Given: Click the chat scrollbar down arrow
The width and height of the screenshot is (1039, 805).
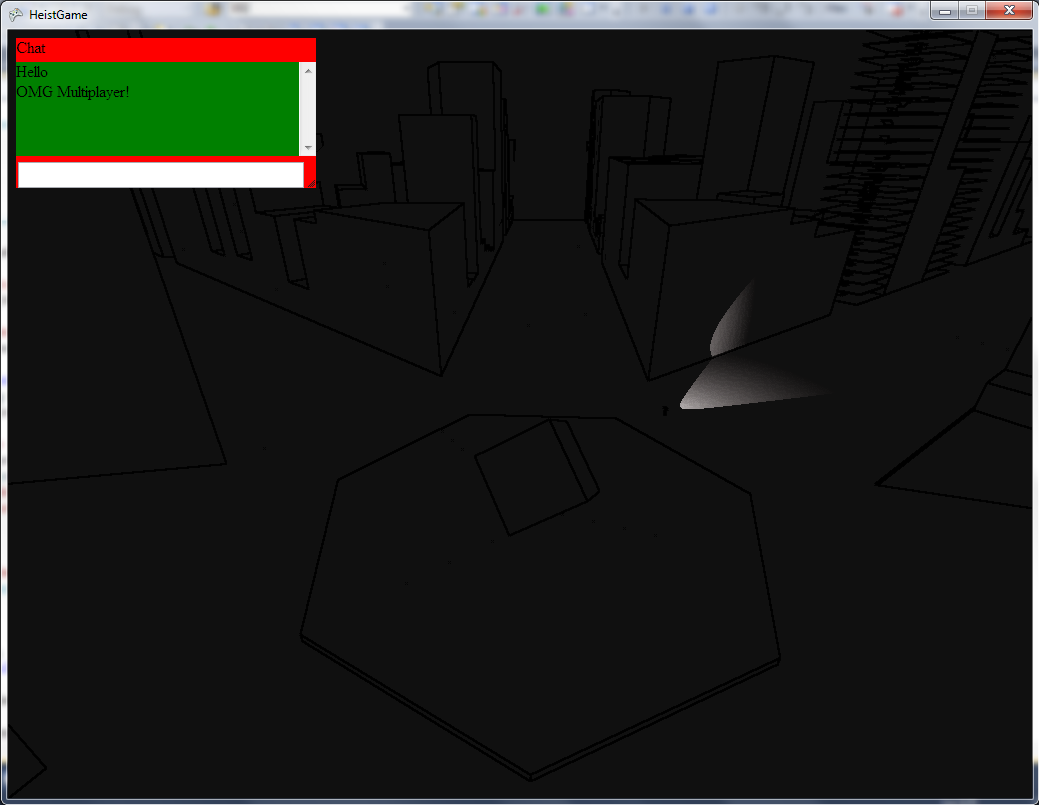Looking at the screenshot, I should (x=307, y=148).
